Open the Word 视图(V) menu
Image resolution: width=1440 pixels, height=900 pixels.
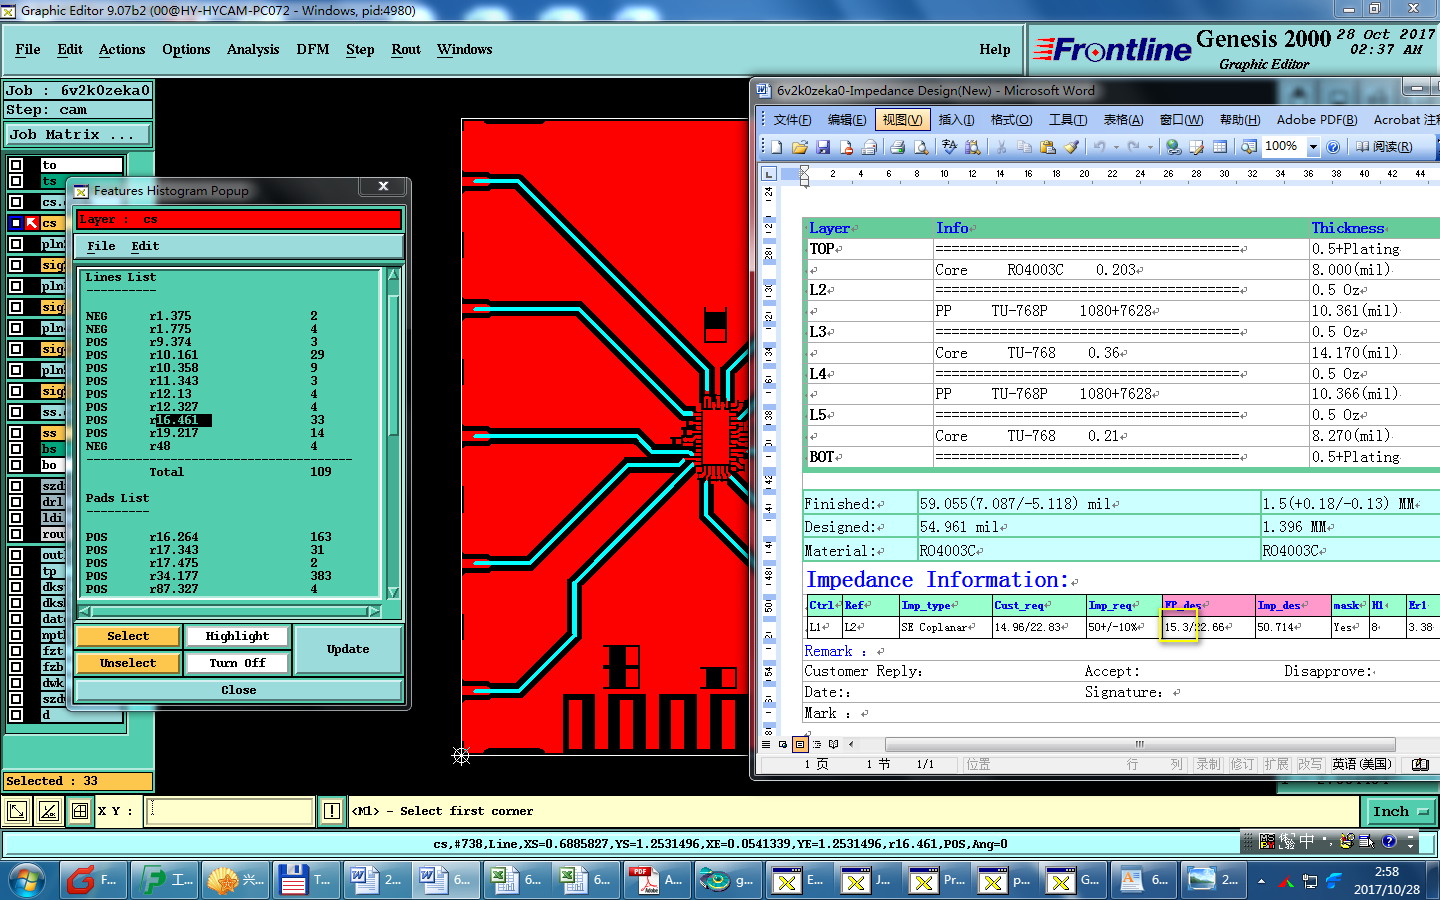902,119
